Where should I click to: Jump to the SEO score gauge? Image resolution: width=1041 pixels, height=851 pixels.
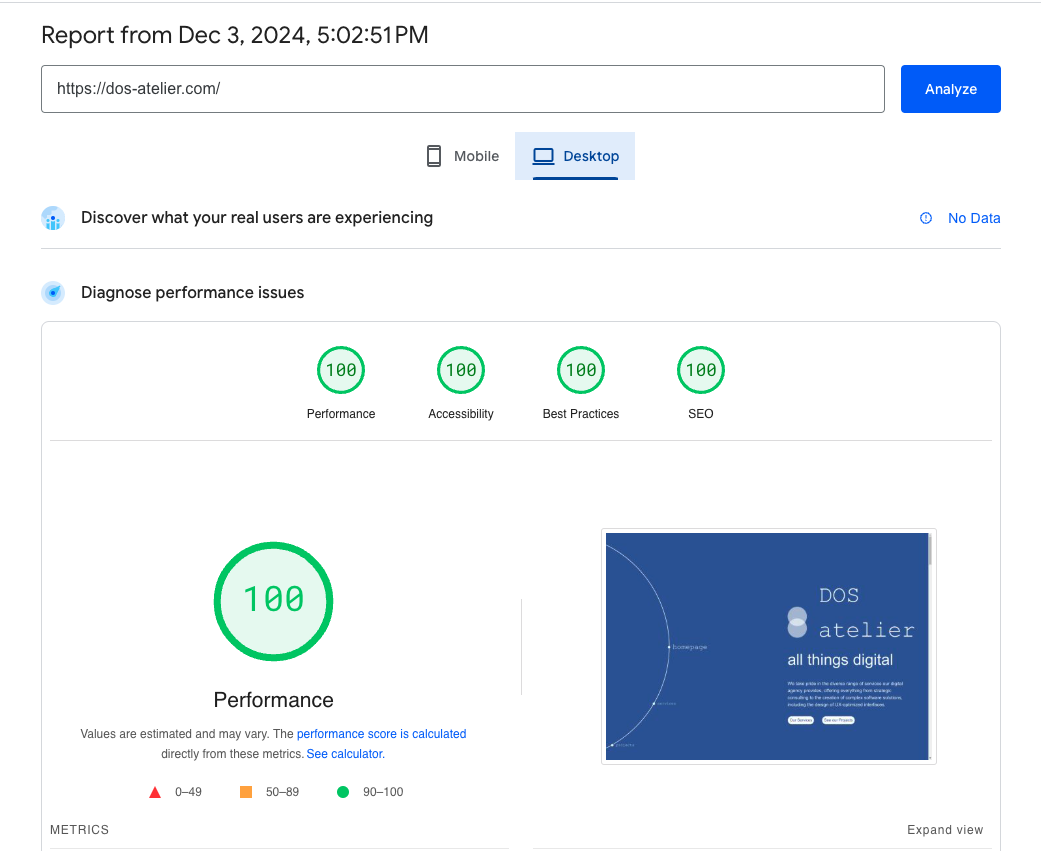tap(700, 370)
